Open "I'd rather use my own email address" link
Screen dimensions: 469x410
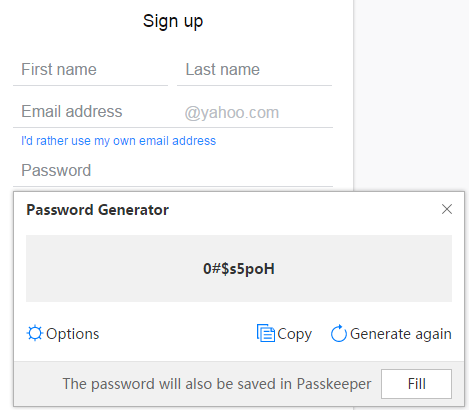[119, 141]
